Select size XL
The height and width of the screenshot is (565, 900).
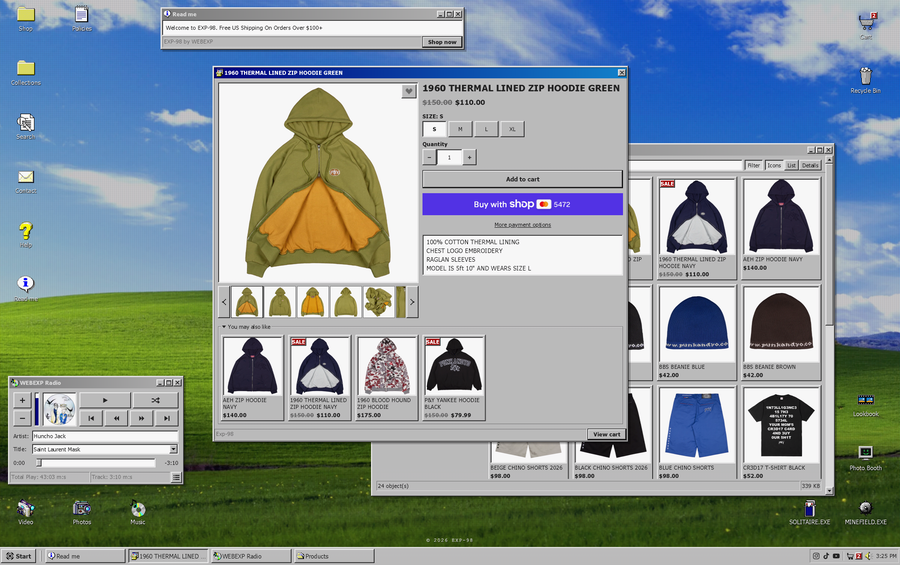pos(512,129)
